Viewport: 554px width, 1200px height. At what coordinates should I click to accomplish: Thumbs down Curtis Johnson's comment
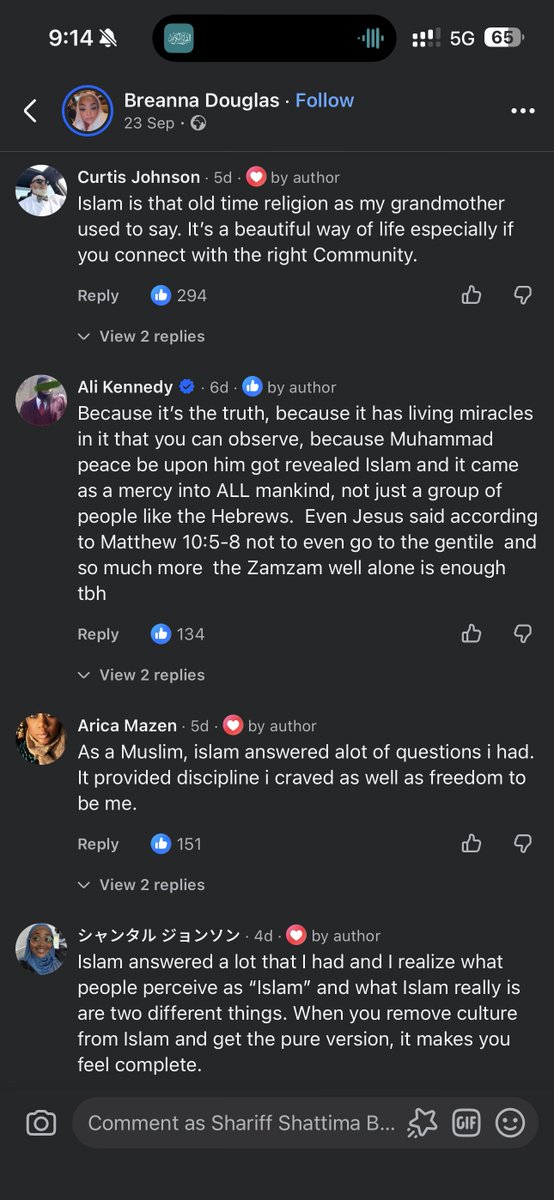click(522, 295)
